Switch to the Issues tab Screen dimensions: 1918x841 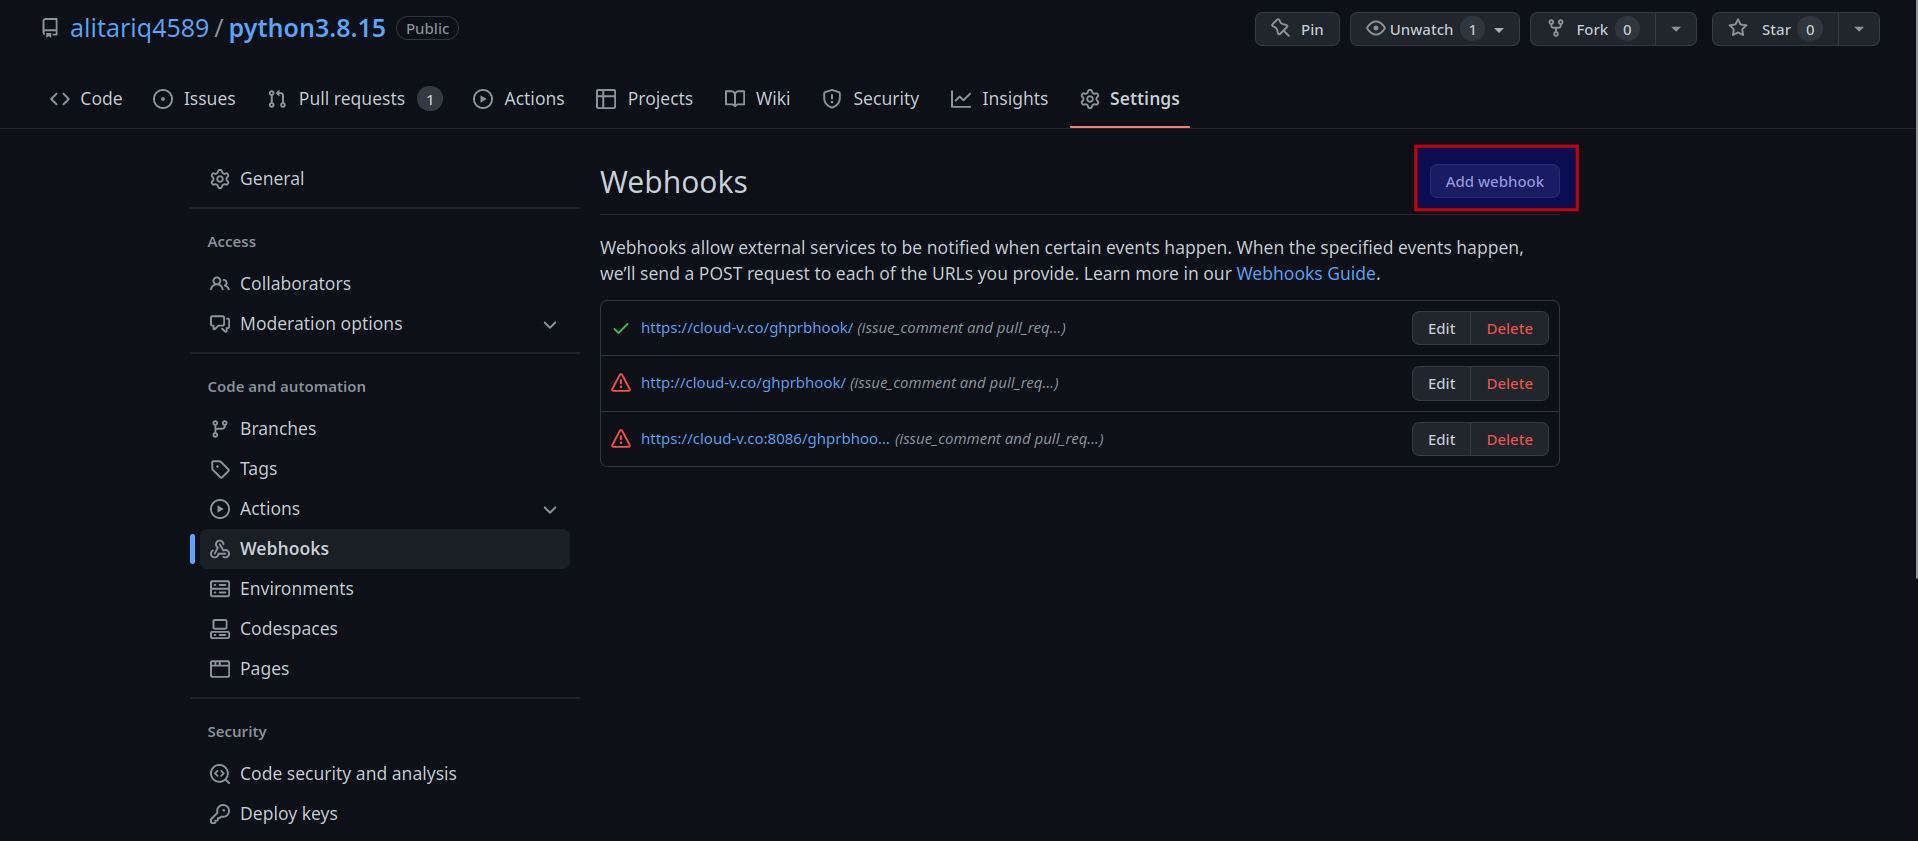[x=194, y=99]
